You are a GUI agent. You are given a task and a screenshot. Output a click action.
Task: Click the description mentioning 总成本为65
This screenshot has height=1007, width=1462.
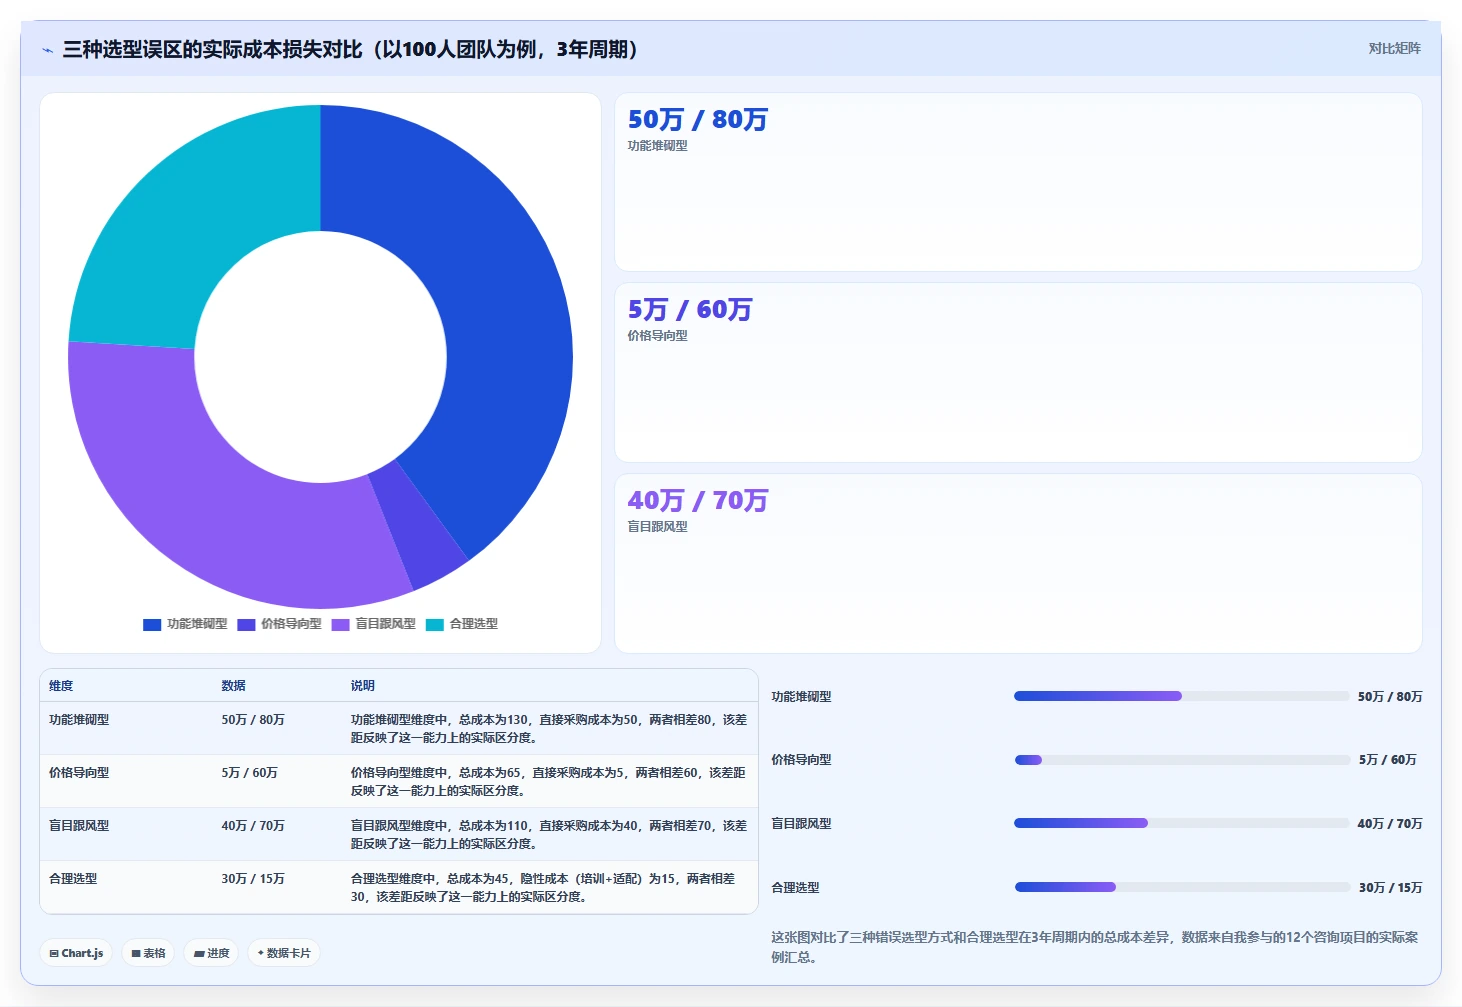pos(549,782)
